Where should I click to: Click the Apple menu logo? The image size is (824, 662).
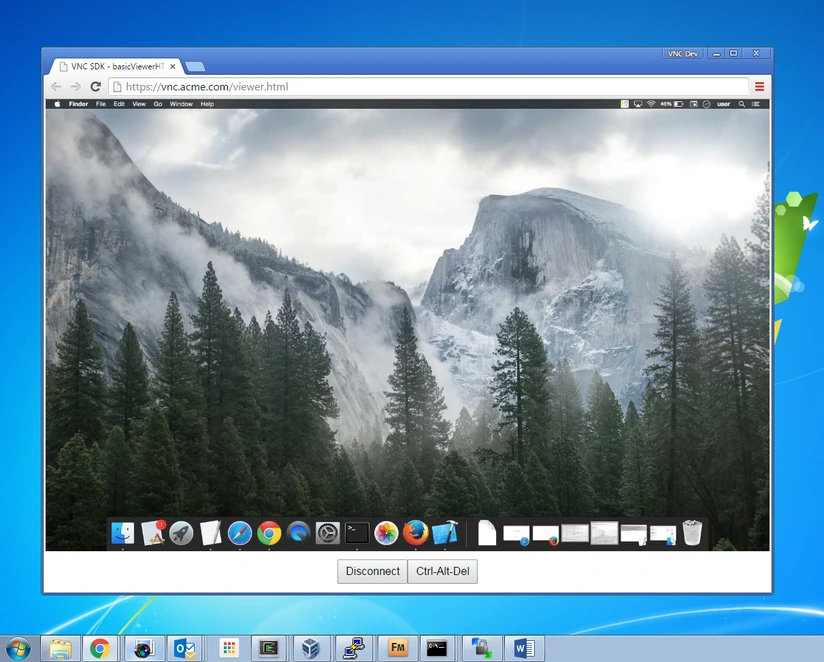(x=57, y=104)
